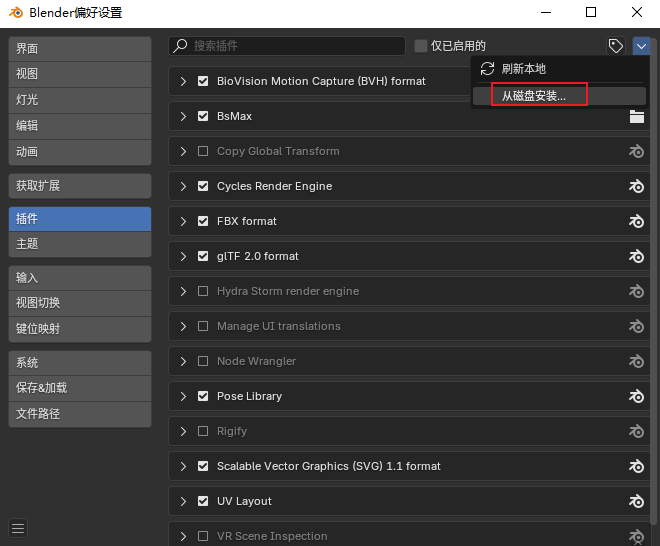Uncheck the Pose Library add-on
The height and width of the screenshot is (546, 660).
pos(203,396)
